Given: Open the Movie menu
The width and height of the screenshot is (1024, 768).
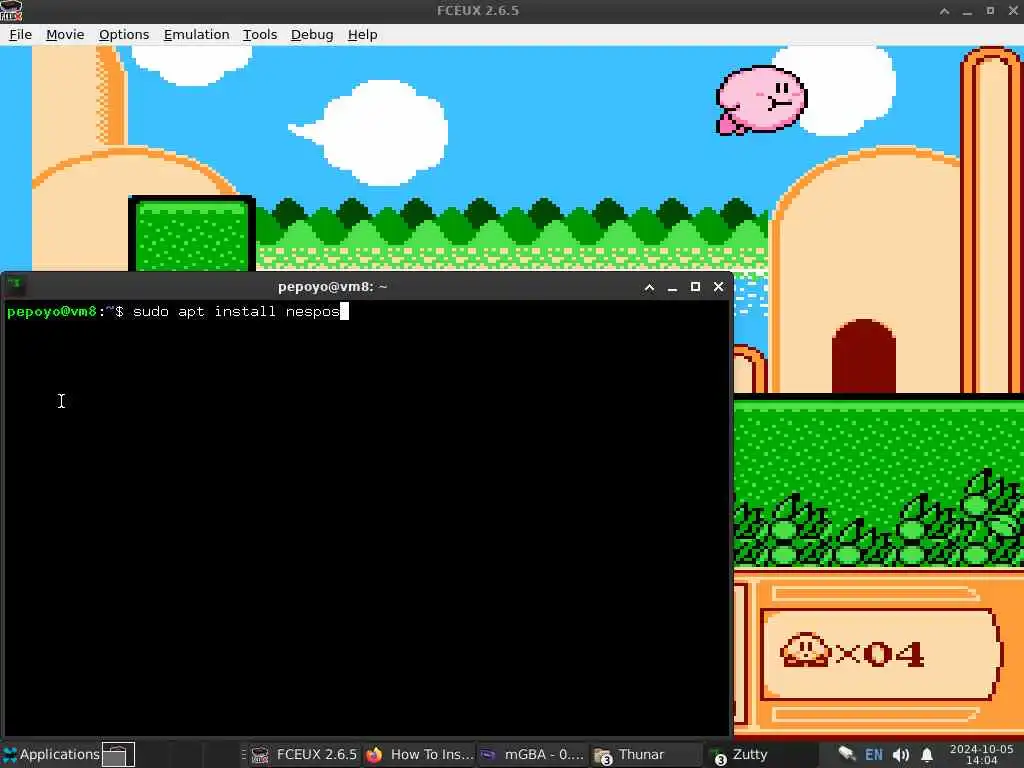Looking at the screenshot, I should click(65, 35).
